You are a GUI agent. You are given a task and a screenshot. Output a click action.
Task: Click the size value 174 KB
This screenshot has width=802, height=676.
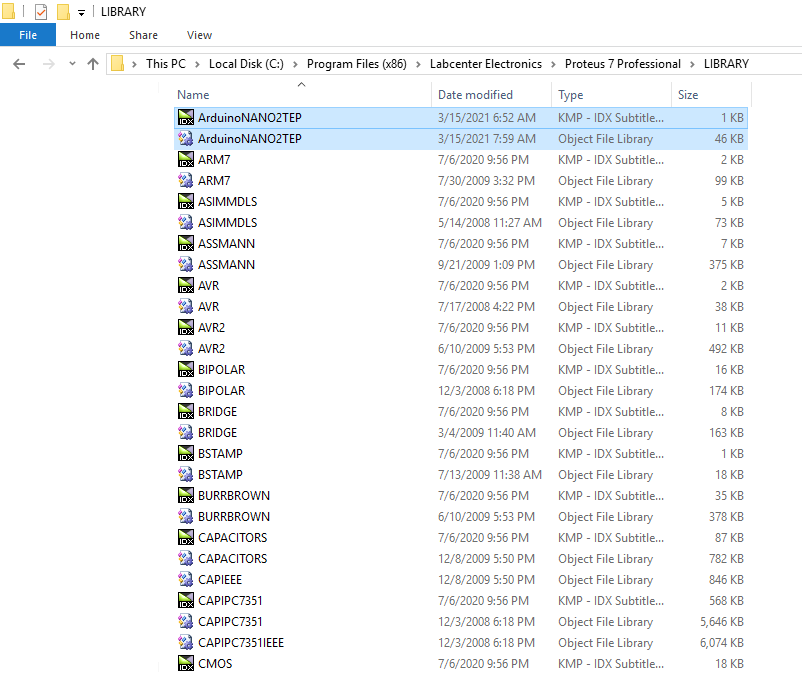[726, 390]
